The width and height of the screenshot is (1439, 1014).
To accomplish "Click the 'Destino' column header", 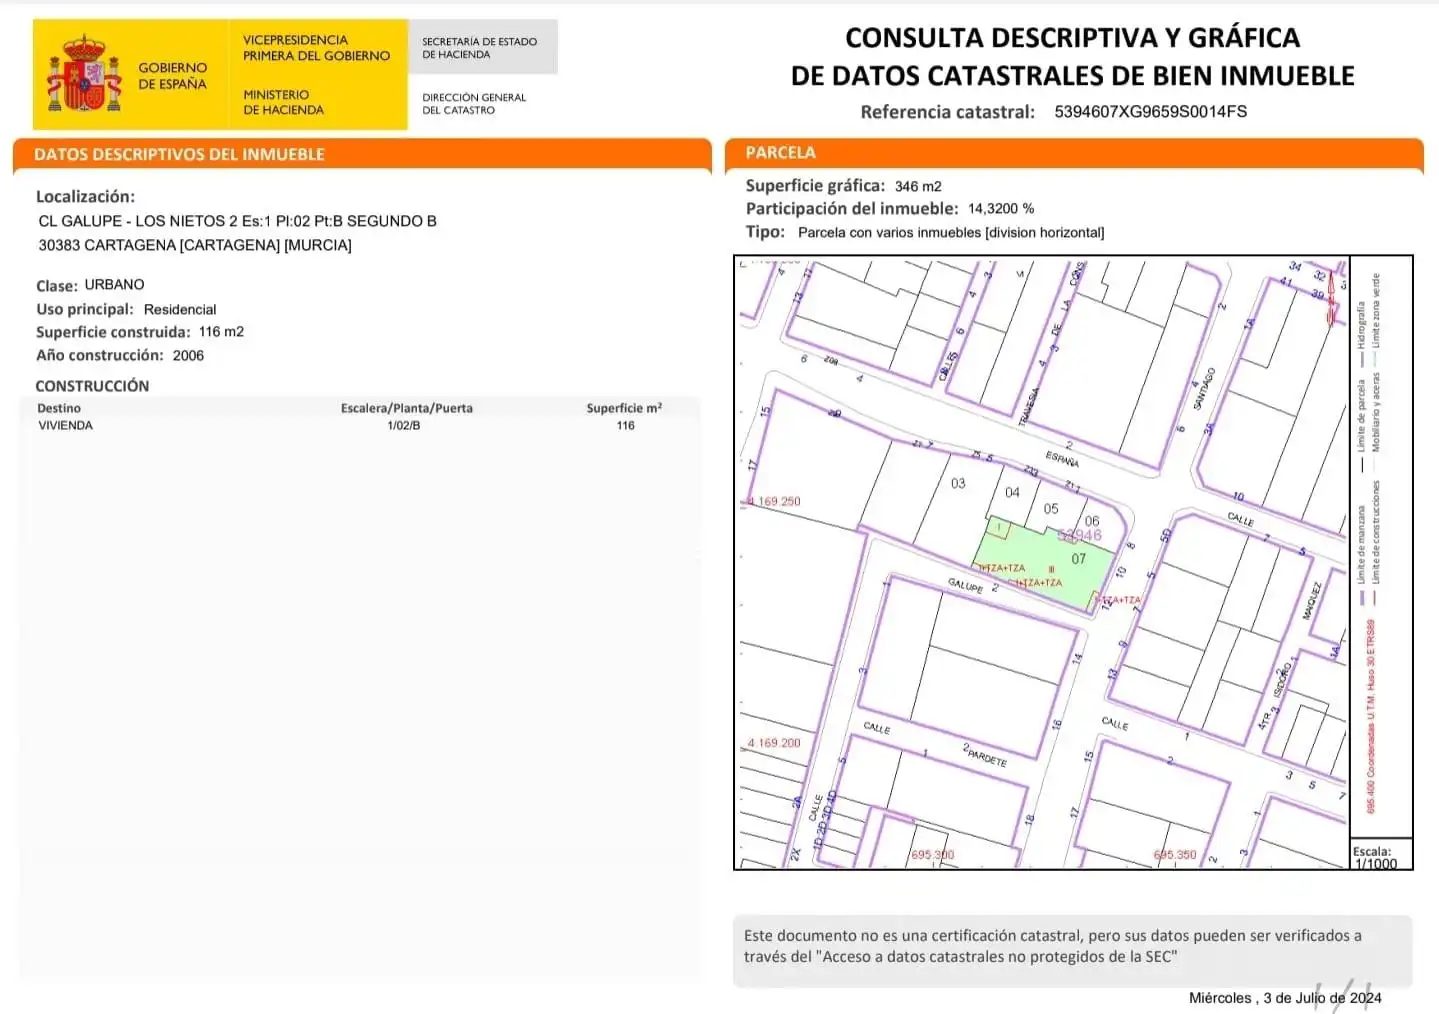I will pyautogui.click(x=59, y=408).
